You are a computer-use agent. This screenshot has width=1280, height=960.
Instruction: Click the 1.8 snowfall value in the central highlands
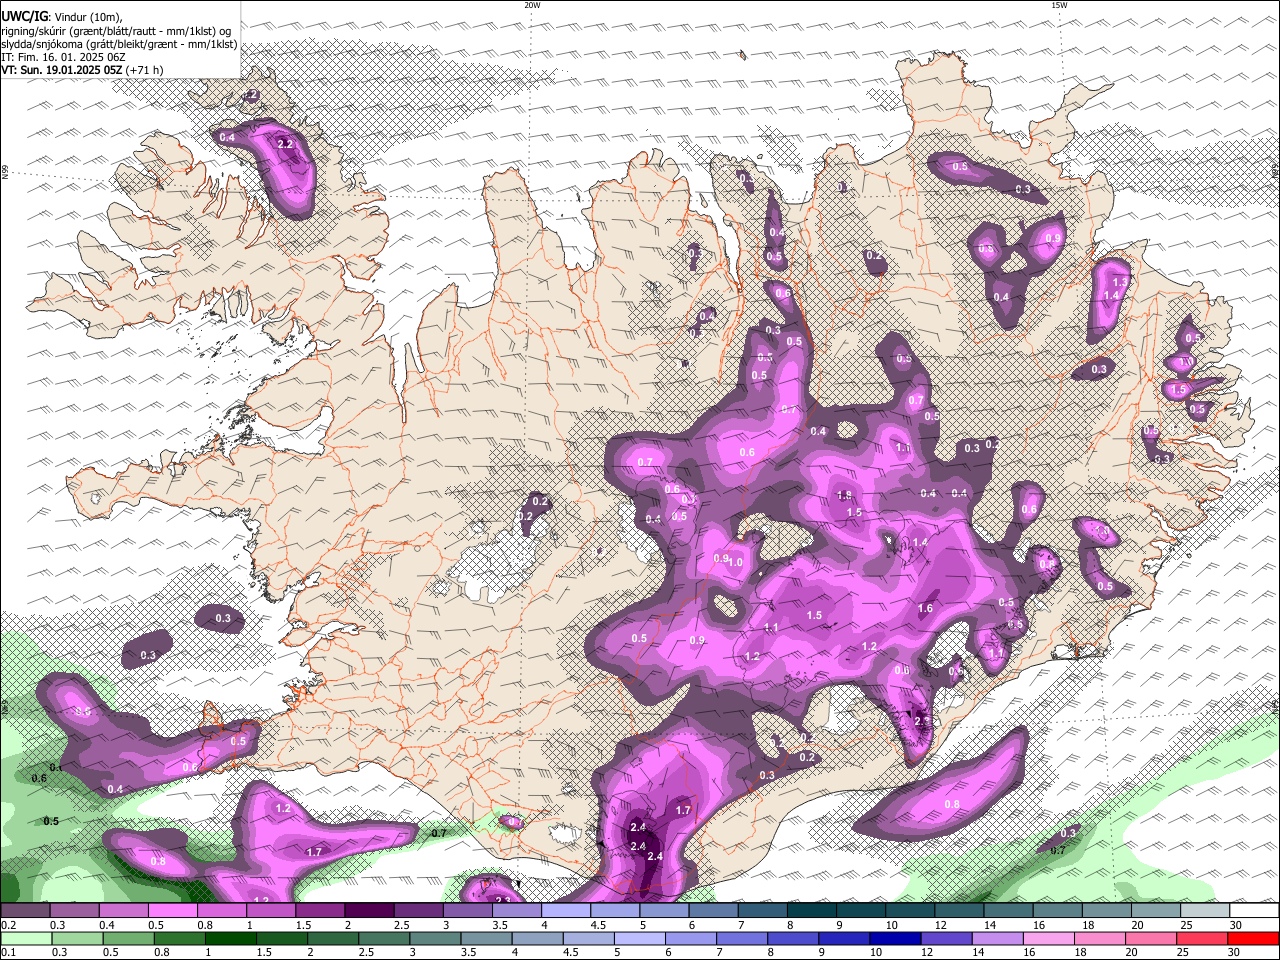pos(843,495)
